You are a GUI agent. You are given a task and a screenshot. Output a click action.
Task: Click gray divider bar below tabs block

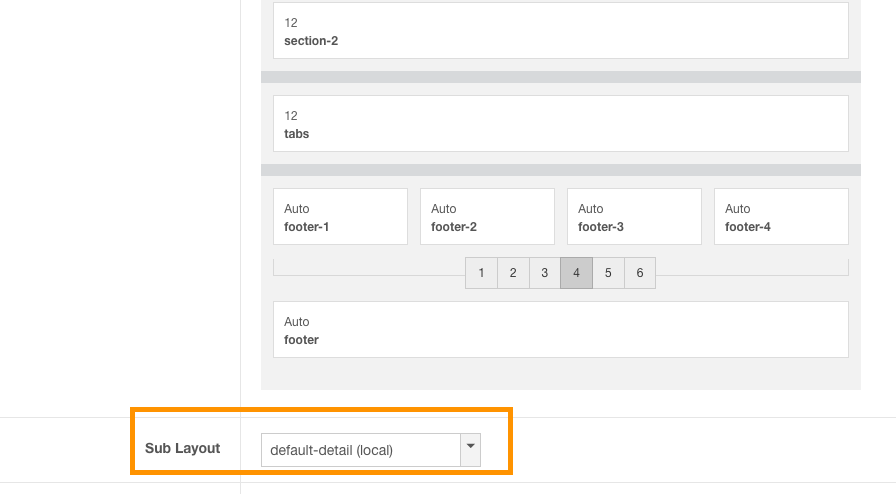click(560, 170)
